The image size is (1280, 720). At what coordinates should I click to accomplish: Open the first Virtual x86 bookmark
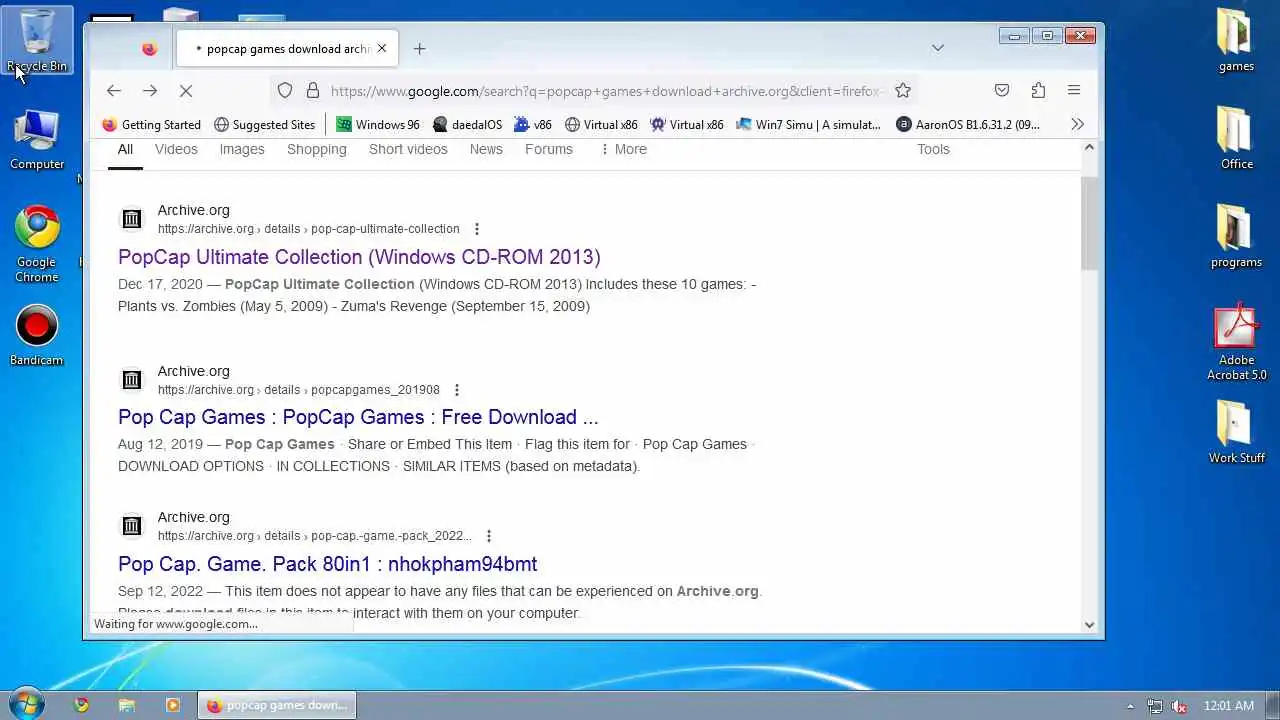point(601,125)
